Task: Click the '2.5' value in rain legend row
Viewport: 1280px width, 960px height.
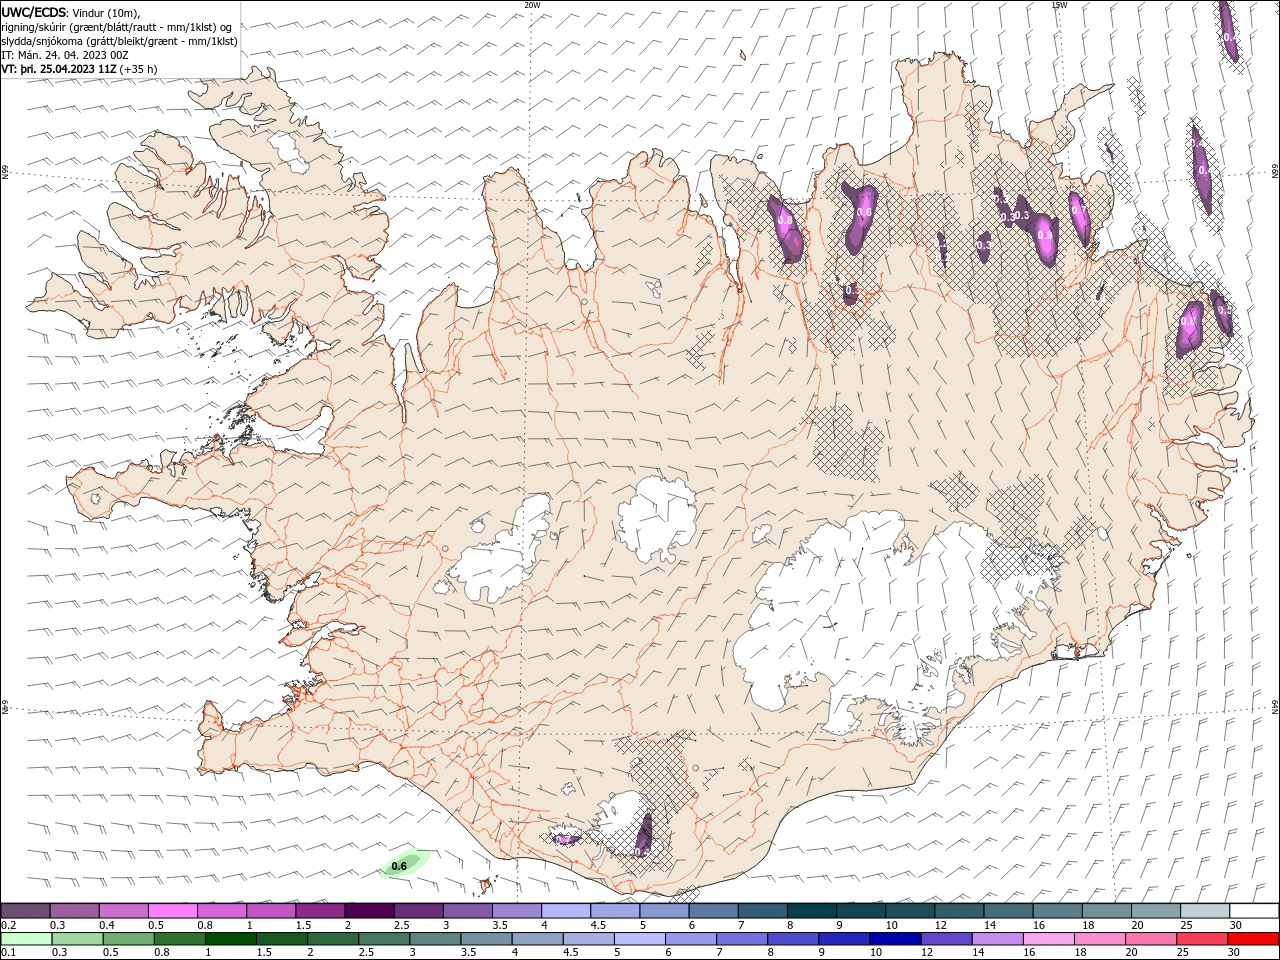Action: tap(367, 952)
